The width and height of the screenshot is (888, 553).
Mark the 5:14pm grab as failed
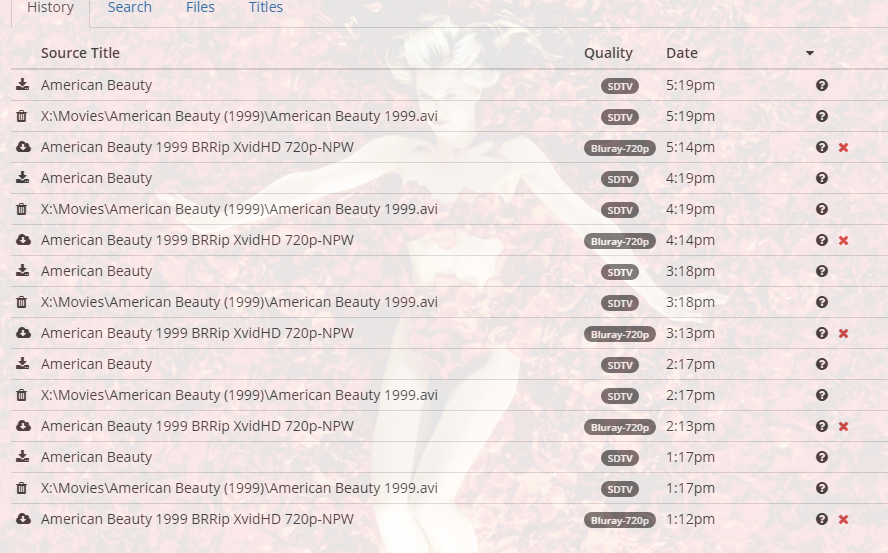click(843, 147)
